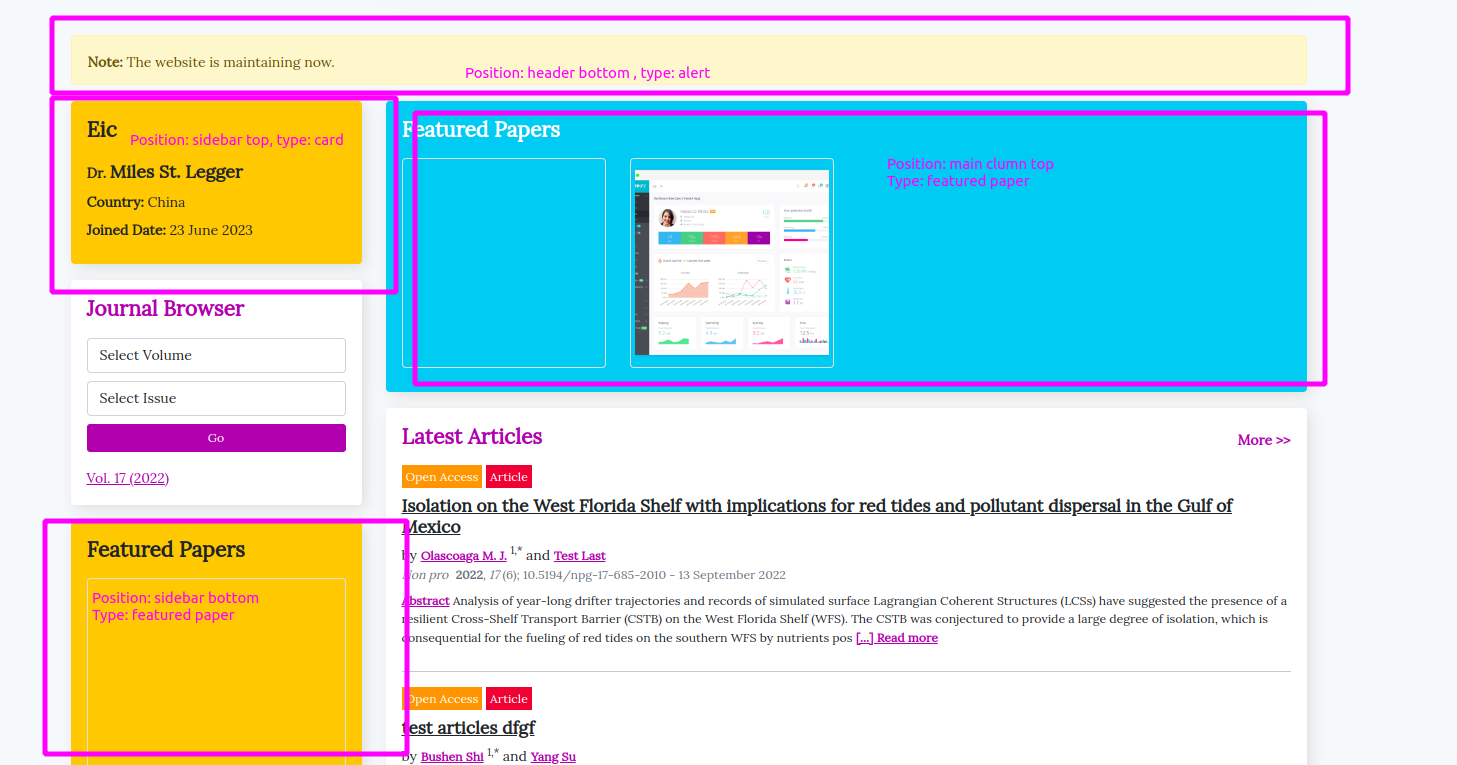Image resolution: width=1457 pixels, height=765 pixels.
Task: Click the Read more link
Action: point(897,637)
